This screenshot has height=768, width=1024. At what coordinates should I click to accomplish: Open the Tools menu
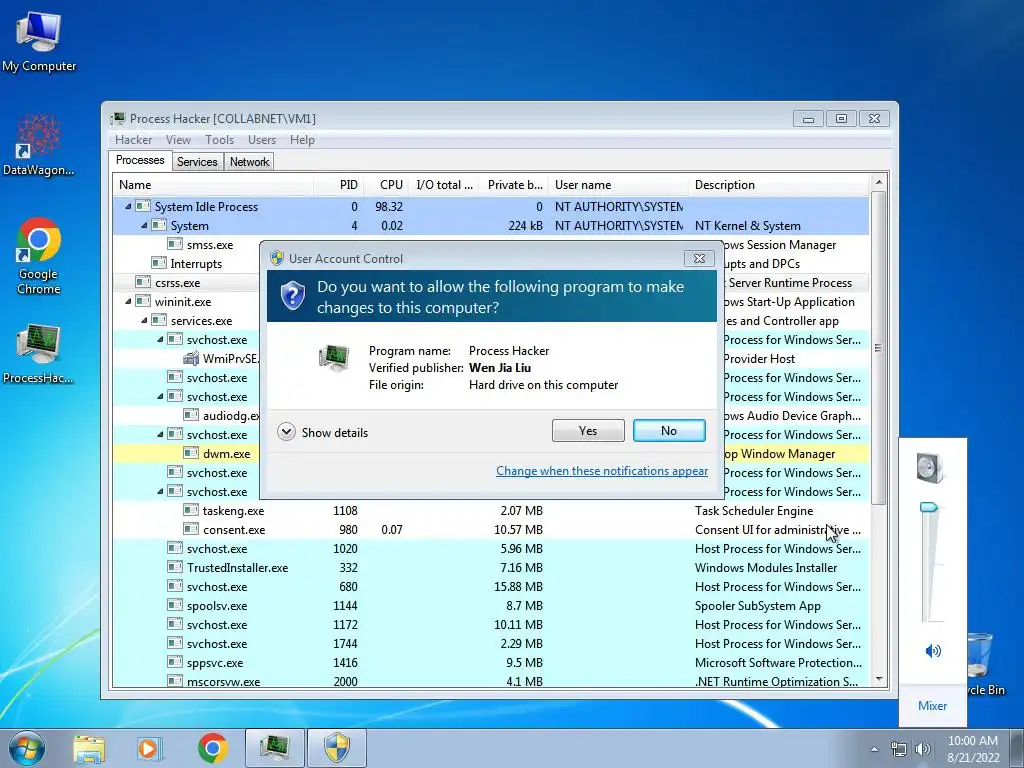click(219, 140)
